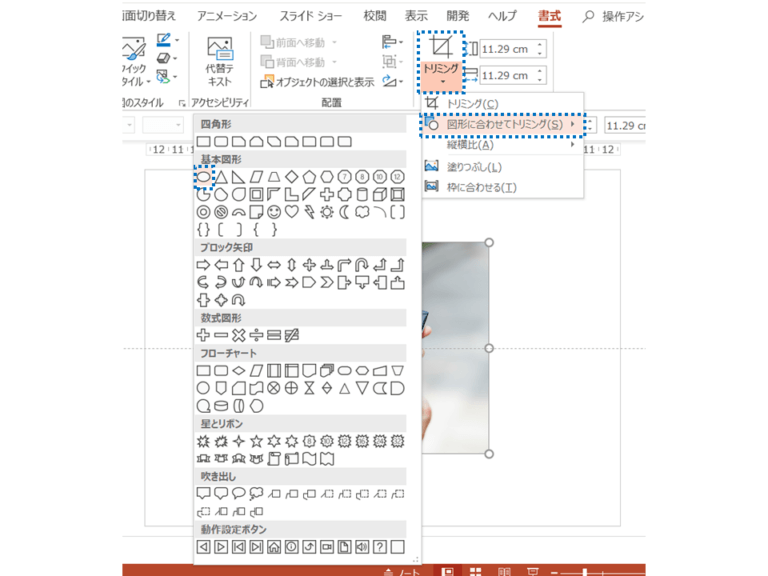The image size is (768, 576).
Task: Choose the Home action button shape
Action: coord(274,547)
